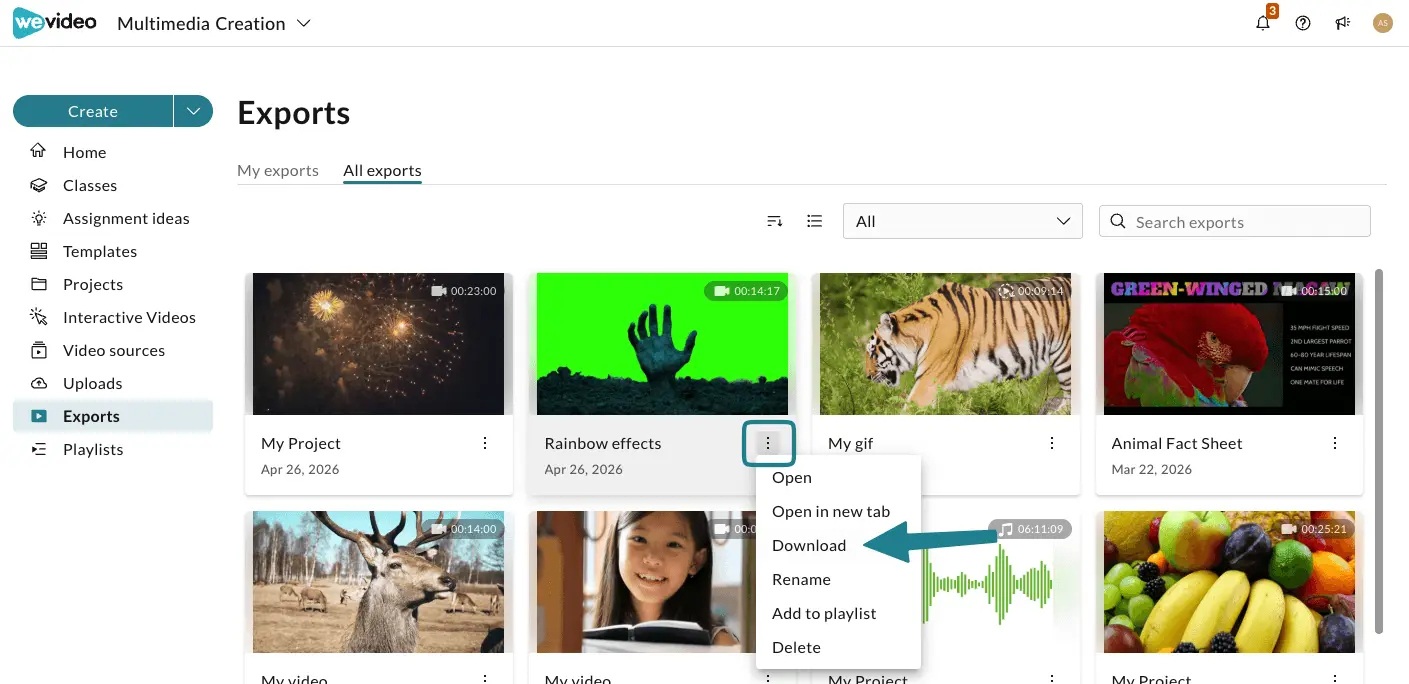Click the Home sidebar icon

39,152
